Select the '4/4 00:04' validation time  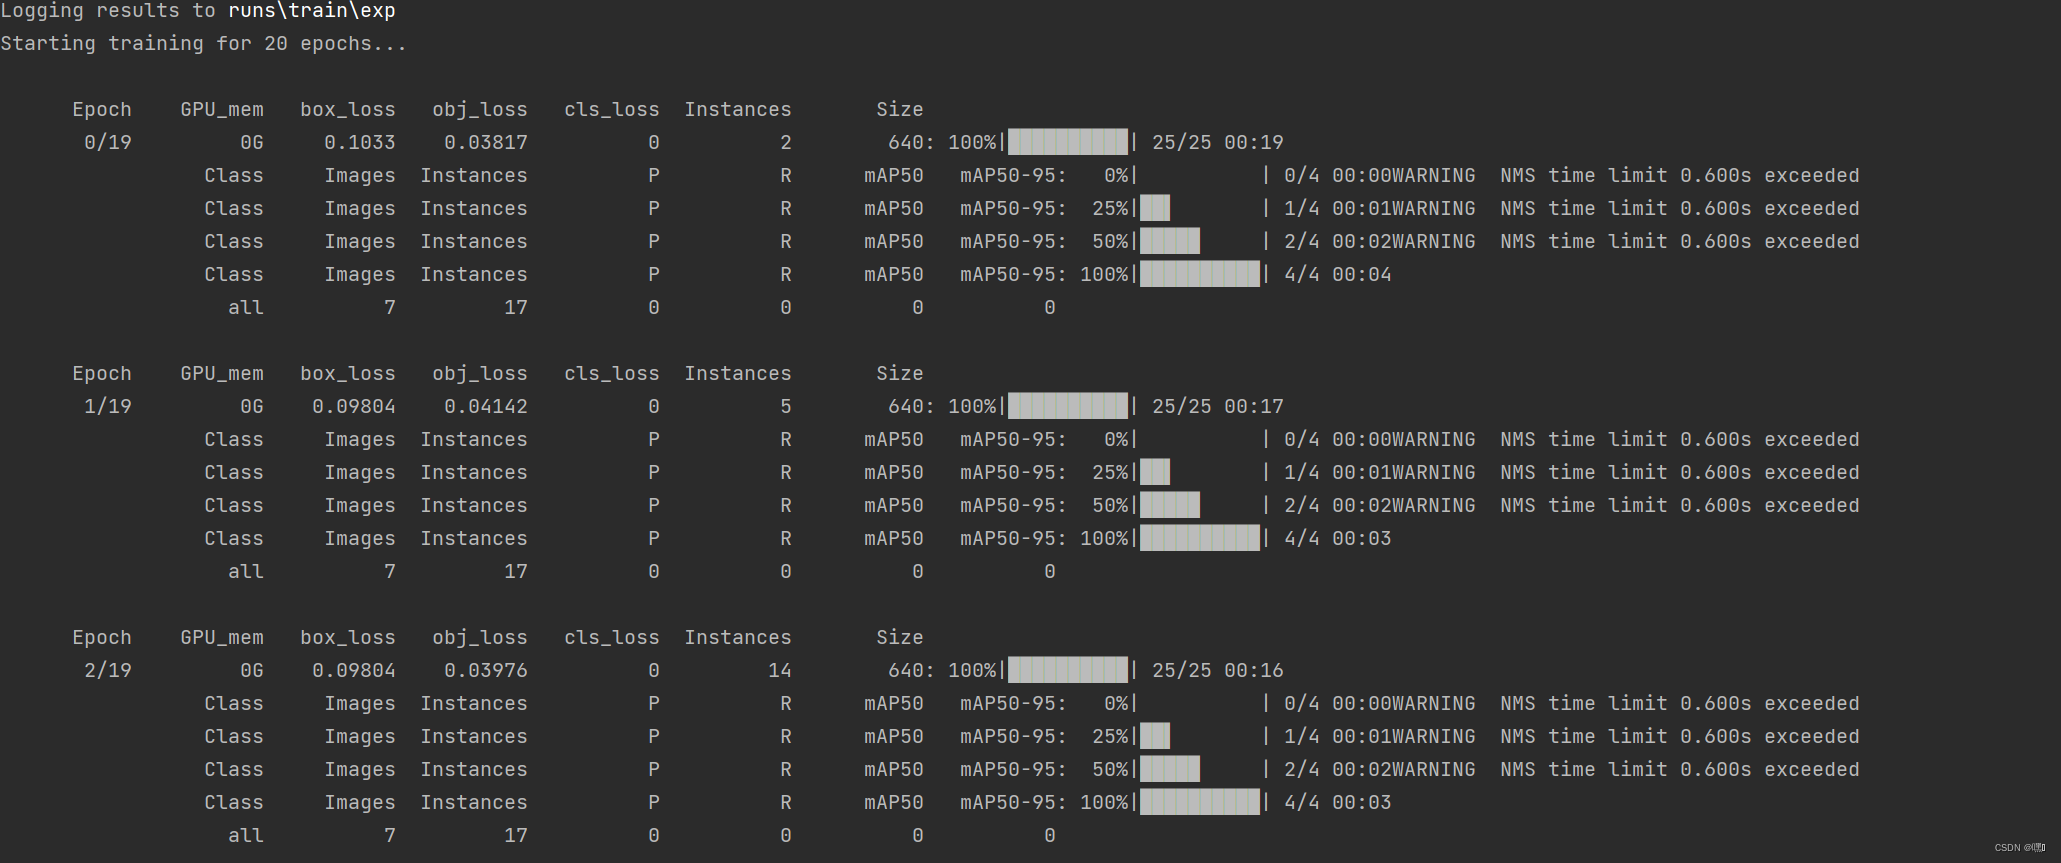1338,275
